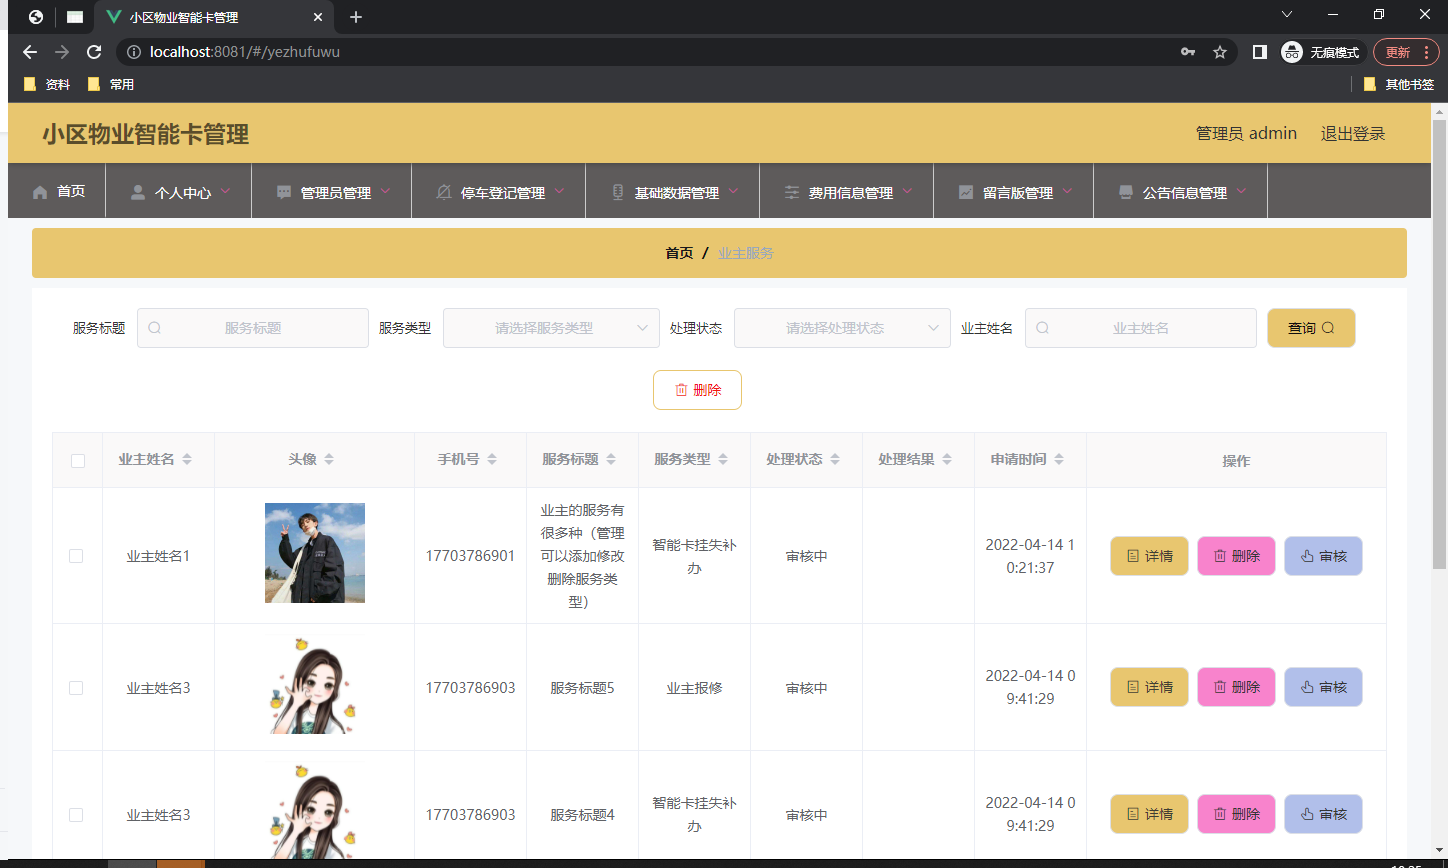Open 详情 for 服务标题4 row
The height and width of the screenshot is (868, 1448).
point(1149,814)
